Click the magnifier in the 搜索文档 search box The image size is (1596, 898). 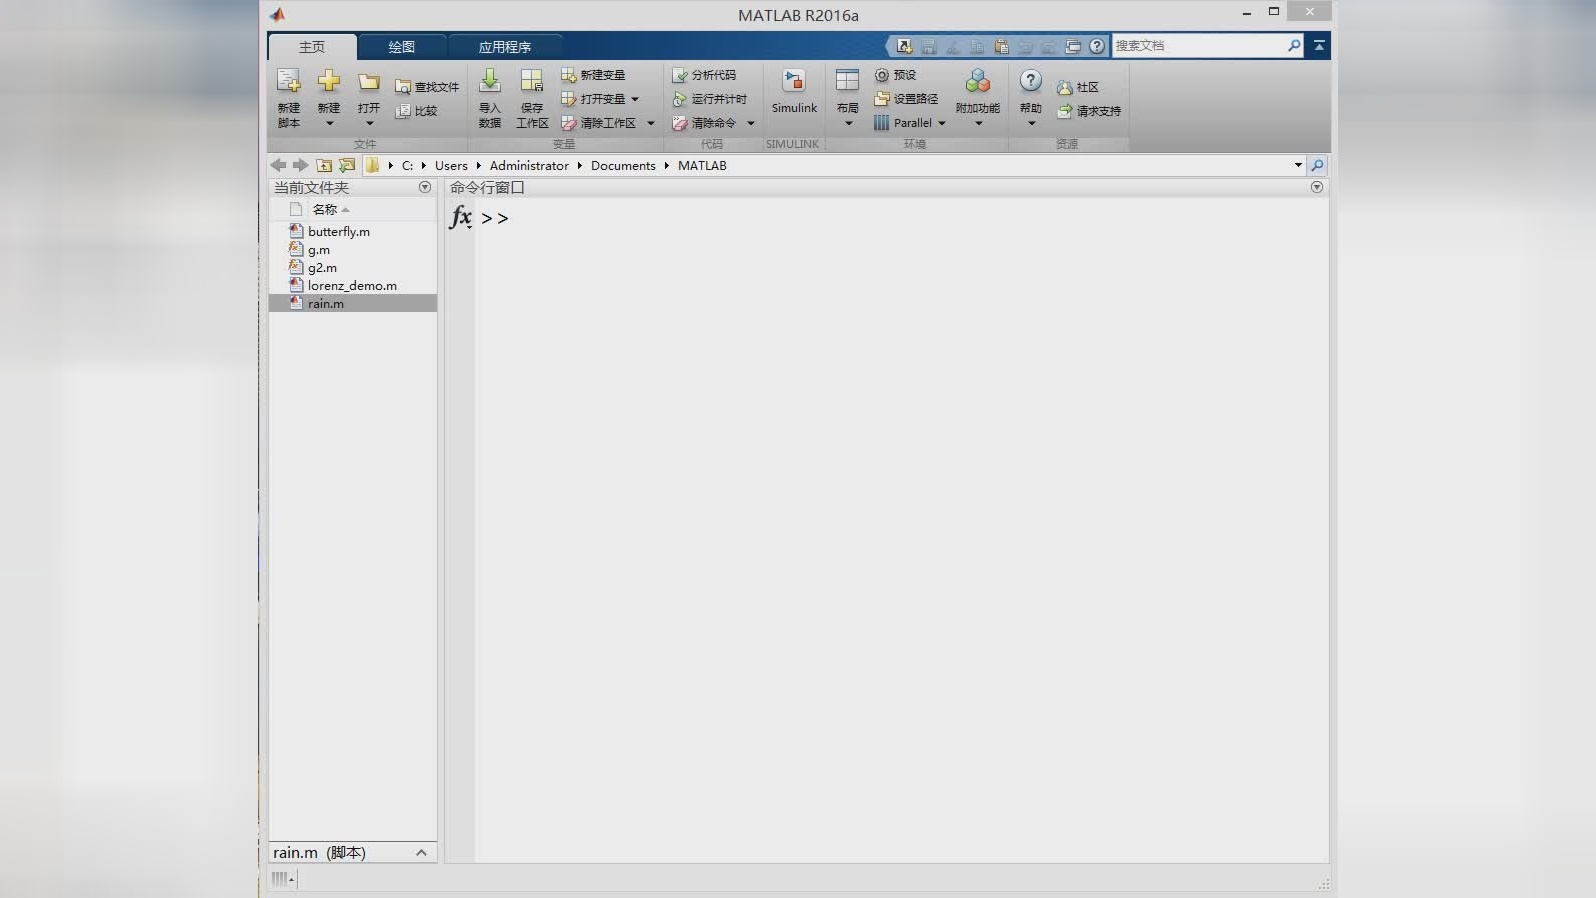point(1294,45)
